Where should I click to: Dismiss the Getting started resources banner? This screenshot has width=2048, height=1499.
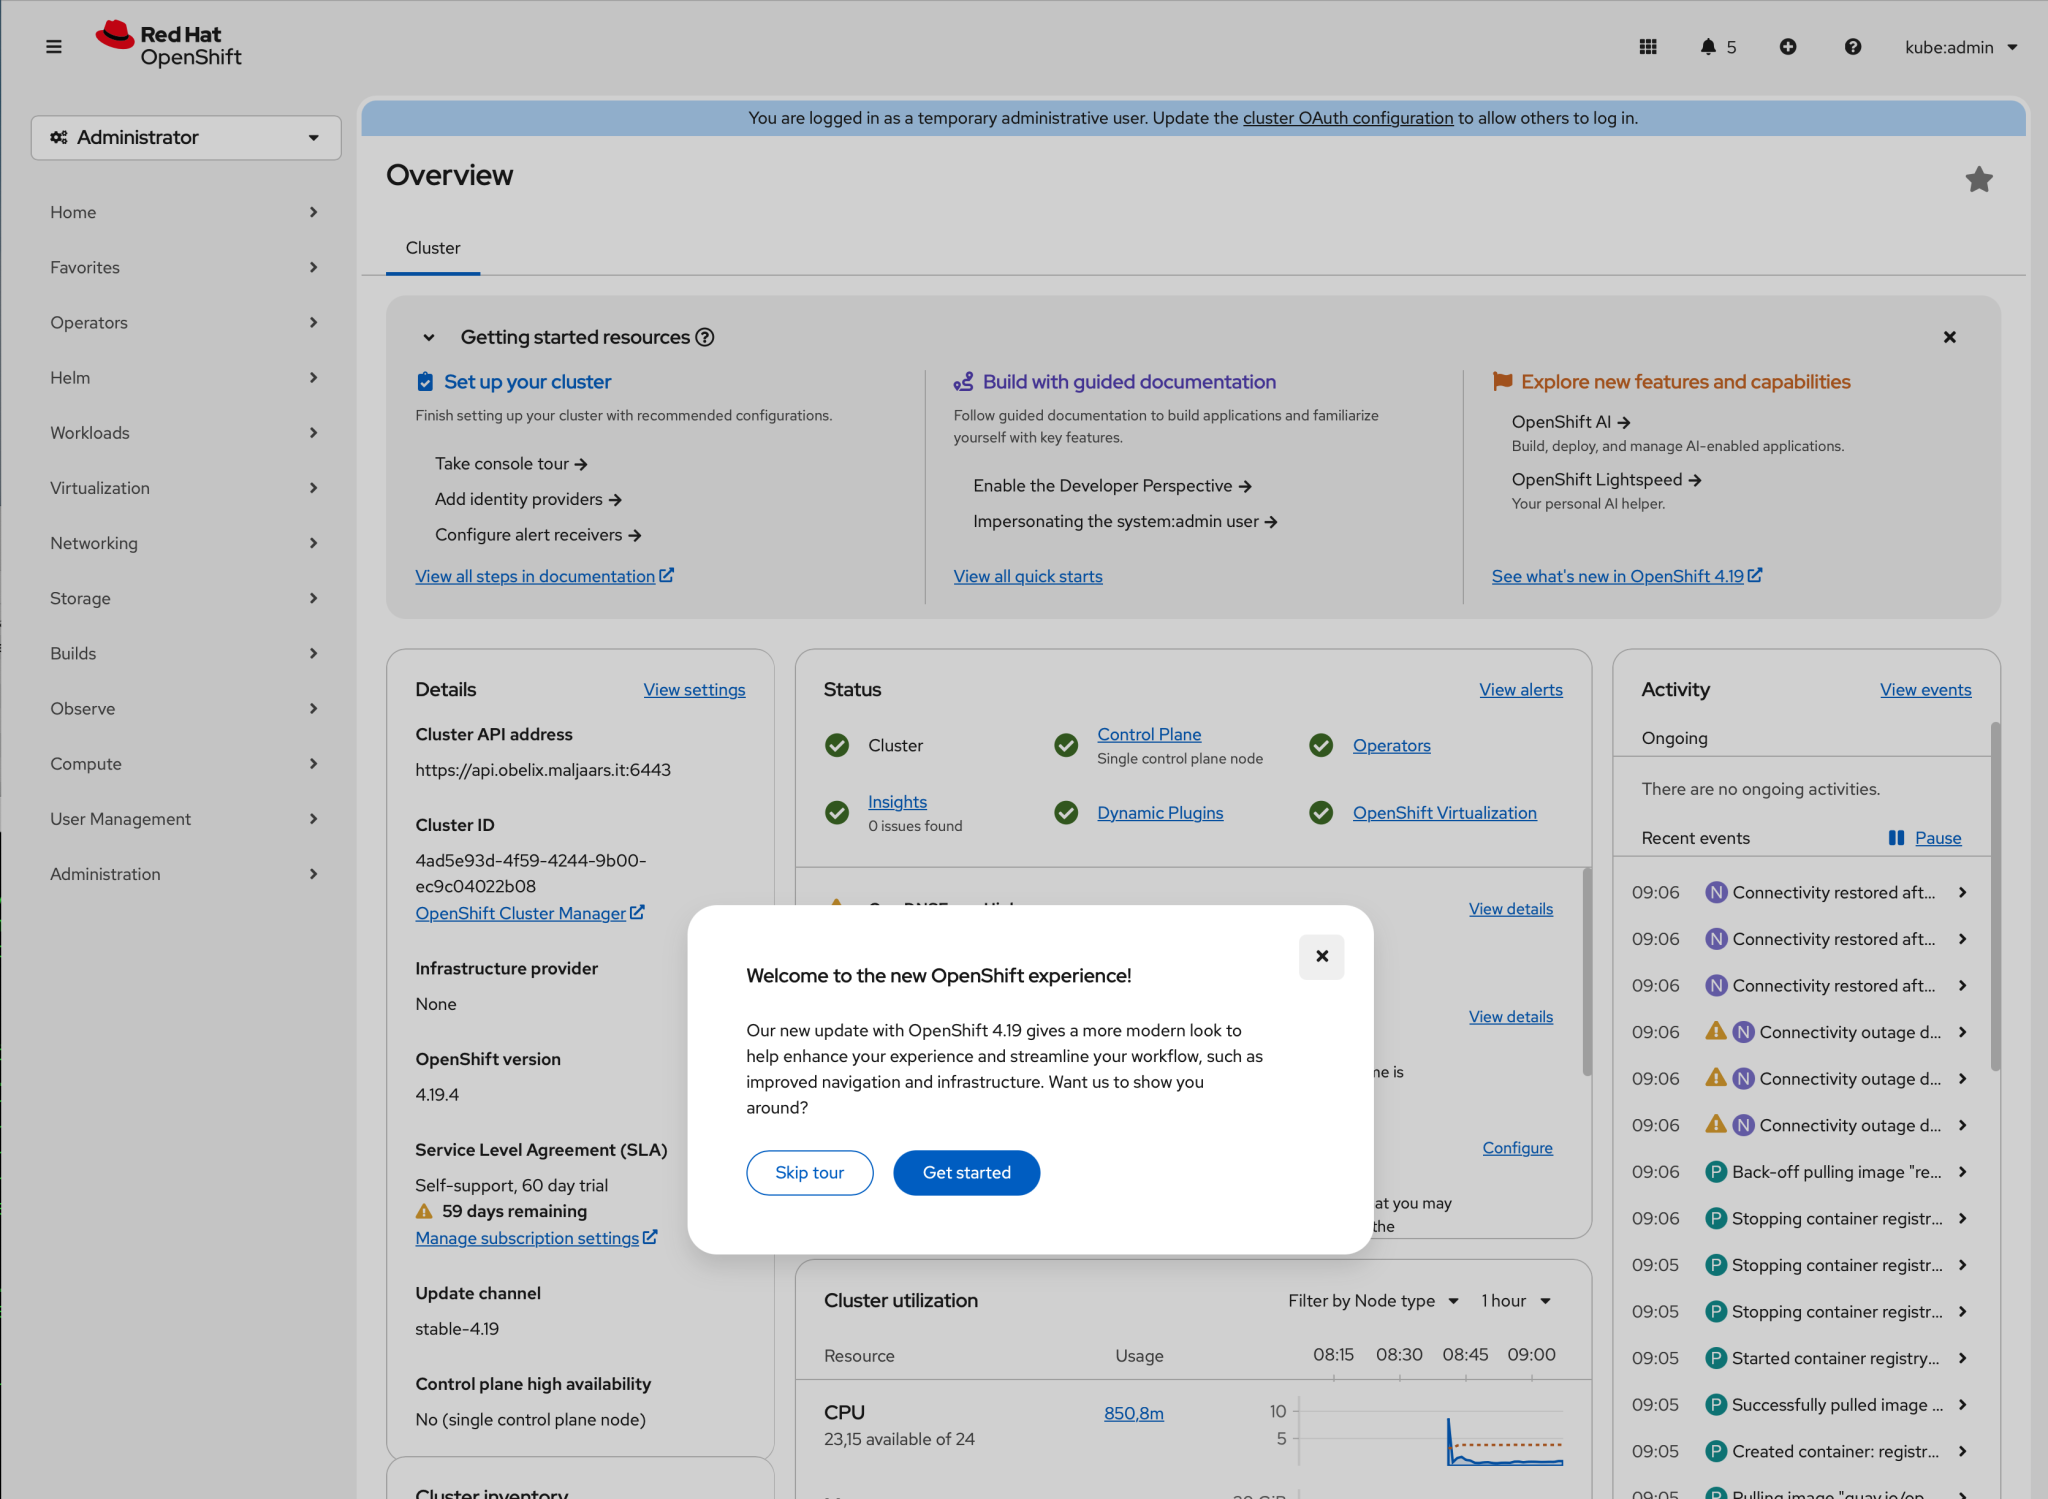[x=1949, y=337]
